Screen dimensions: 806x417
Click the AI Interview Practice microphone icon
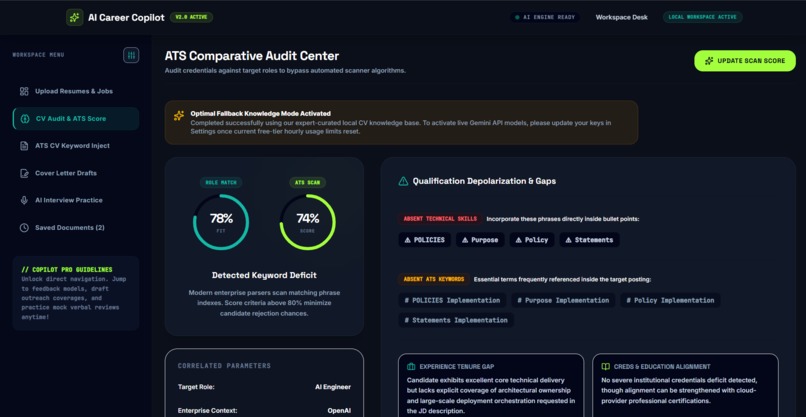tap(24, 201)
